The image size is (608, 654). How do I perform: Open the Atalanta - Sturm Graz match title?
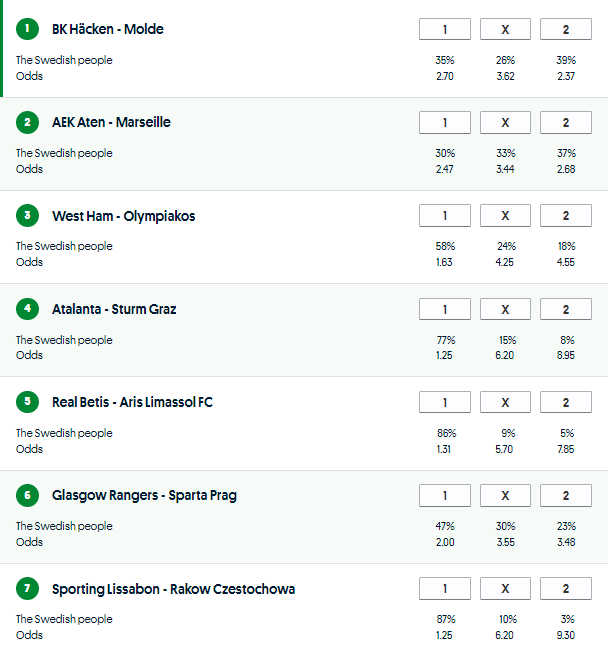point(114,309)
